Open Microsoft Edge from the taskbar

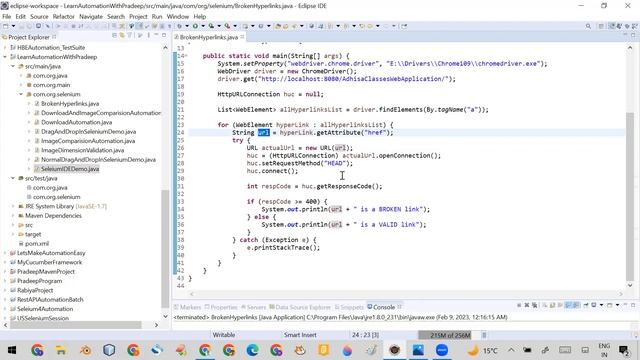coord(252,350)
